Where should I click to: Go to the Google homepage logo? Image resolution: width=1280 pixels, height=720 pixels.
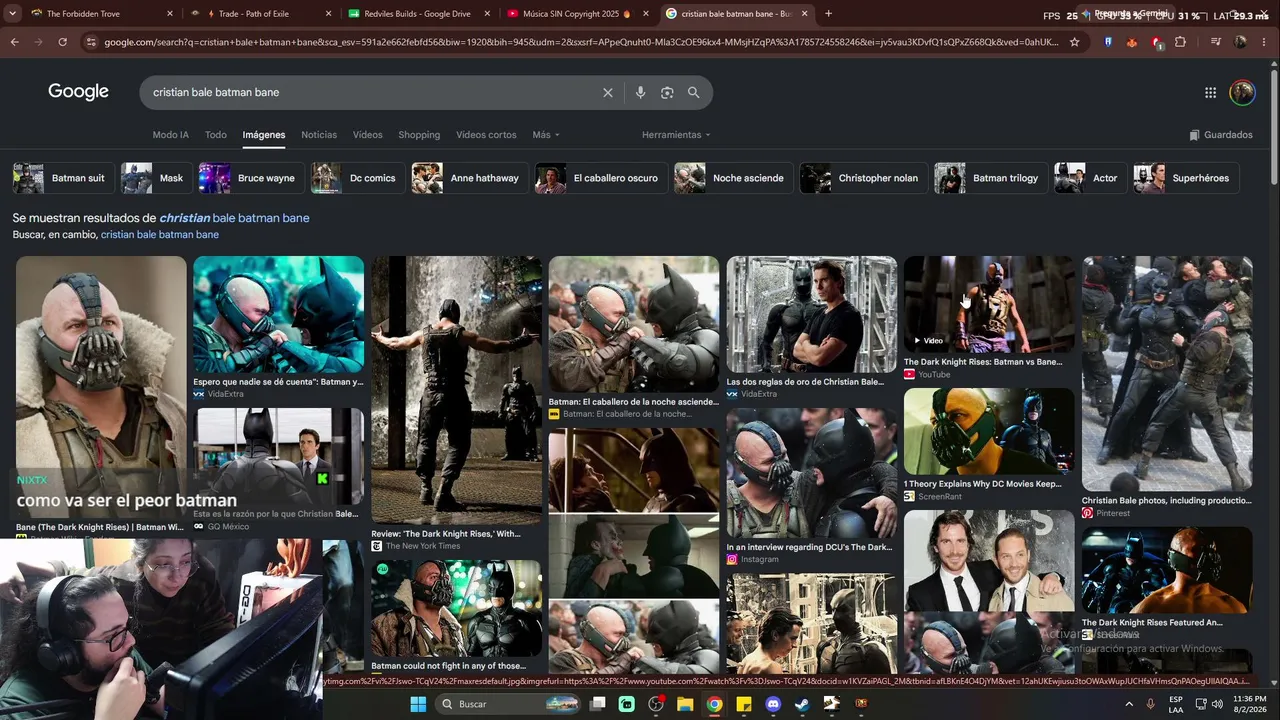[78, 92]
